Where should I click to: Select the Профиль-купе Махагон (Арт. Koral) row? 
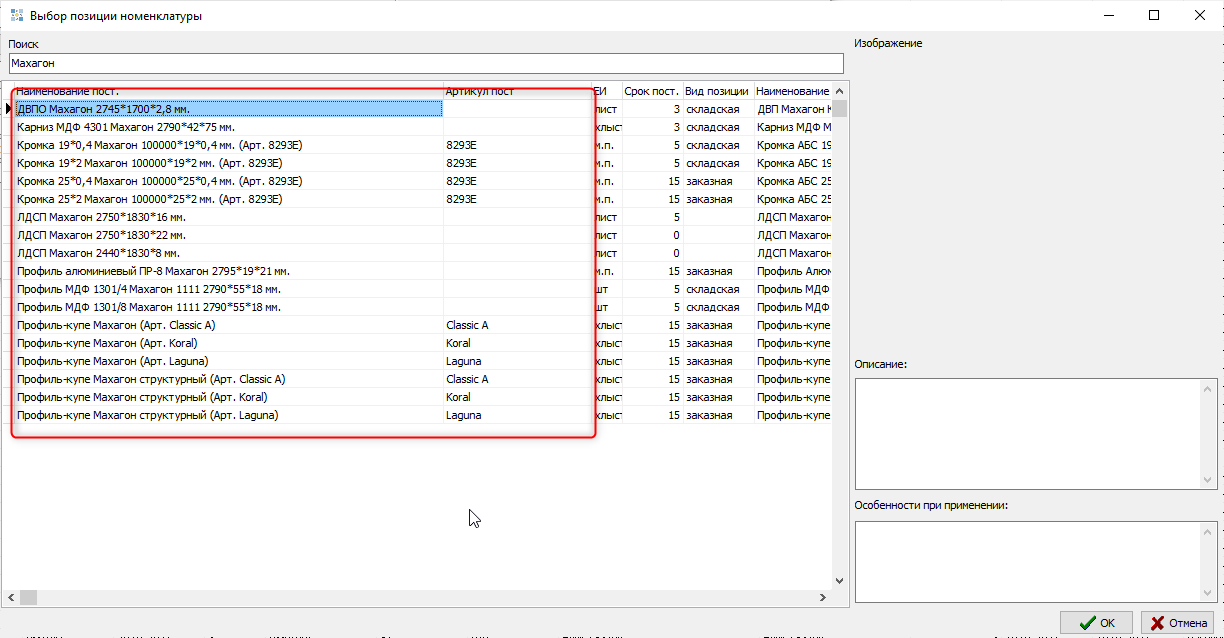[228, 343]
